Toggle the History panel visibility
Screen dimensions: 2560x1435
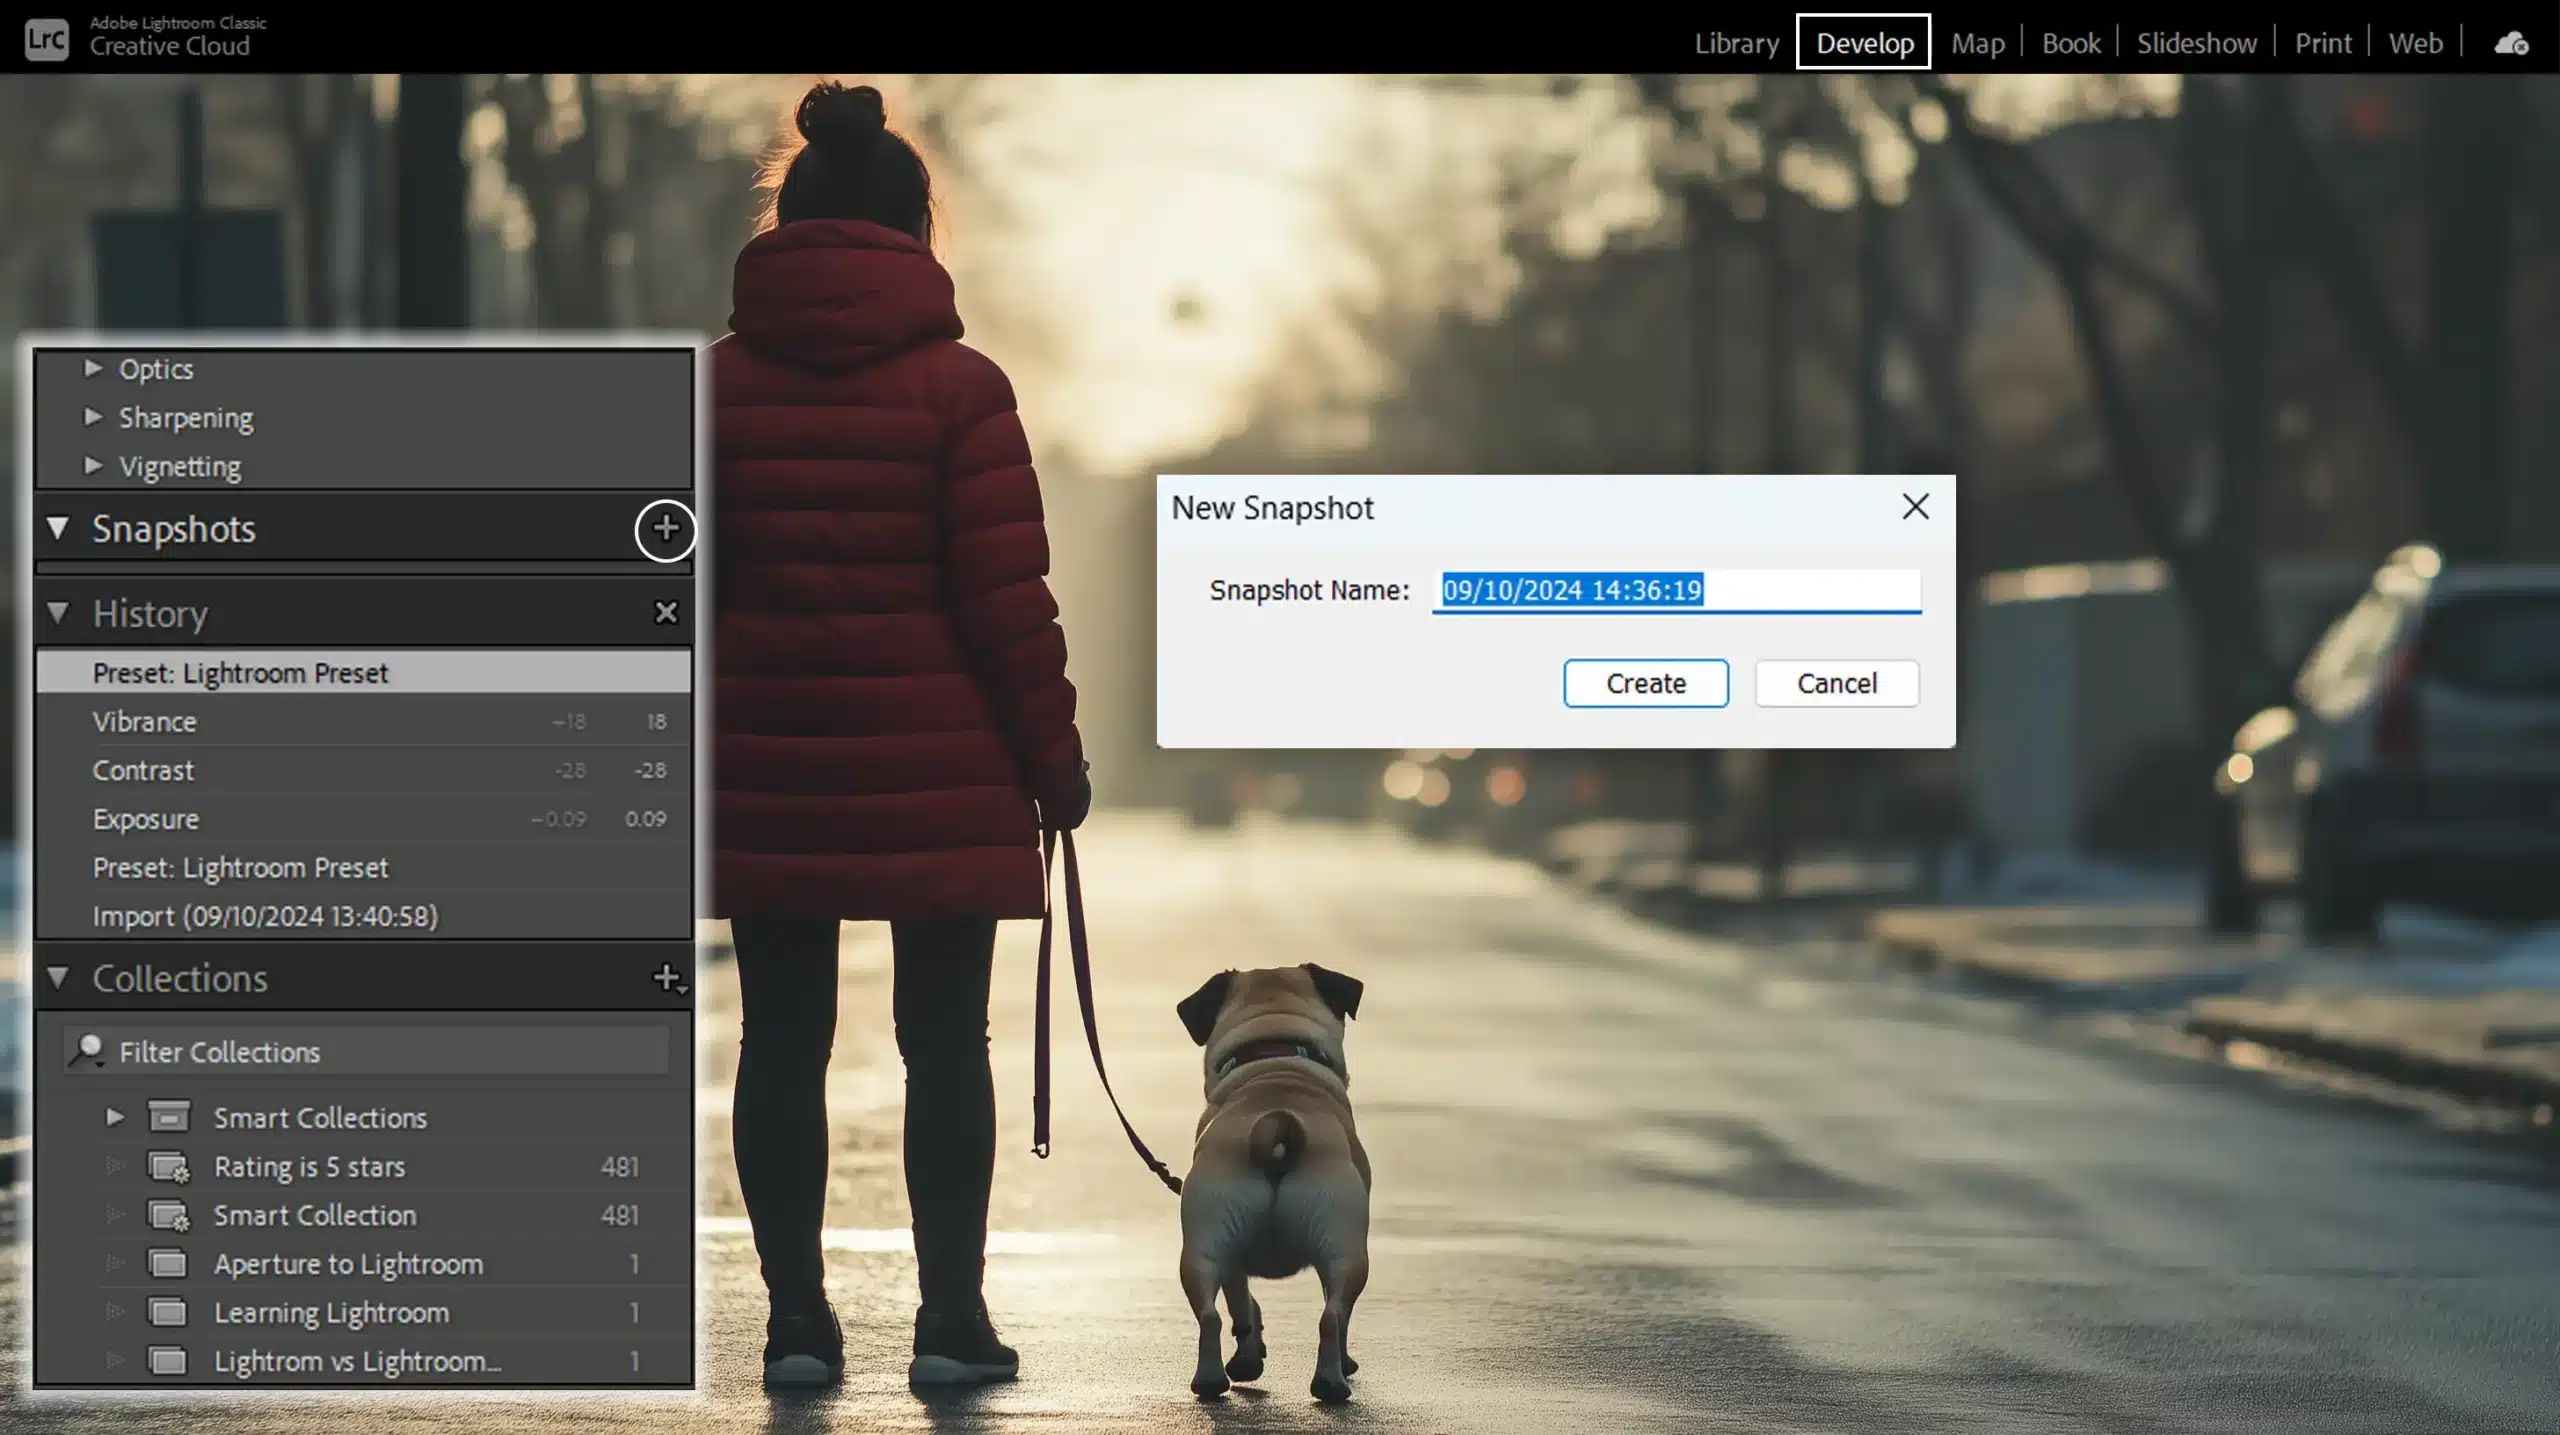(x=58, y=612)
